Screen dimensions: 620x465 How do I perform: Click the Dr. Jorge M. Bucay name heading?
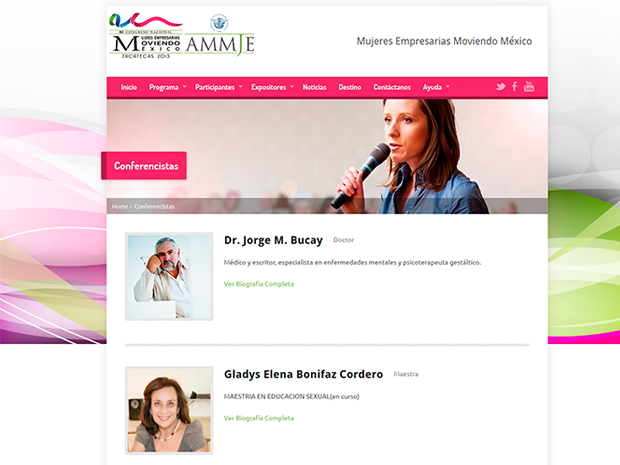coord(273,240)
